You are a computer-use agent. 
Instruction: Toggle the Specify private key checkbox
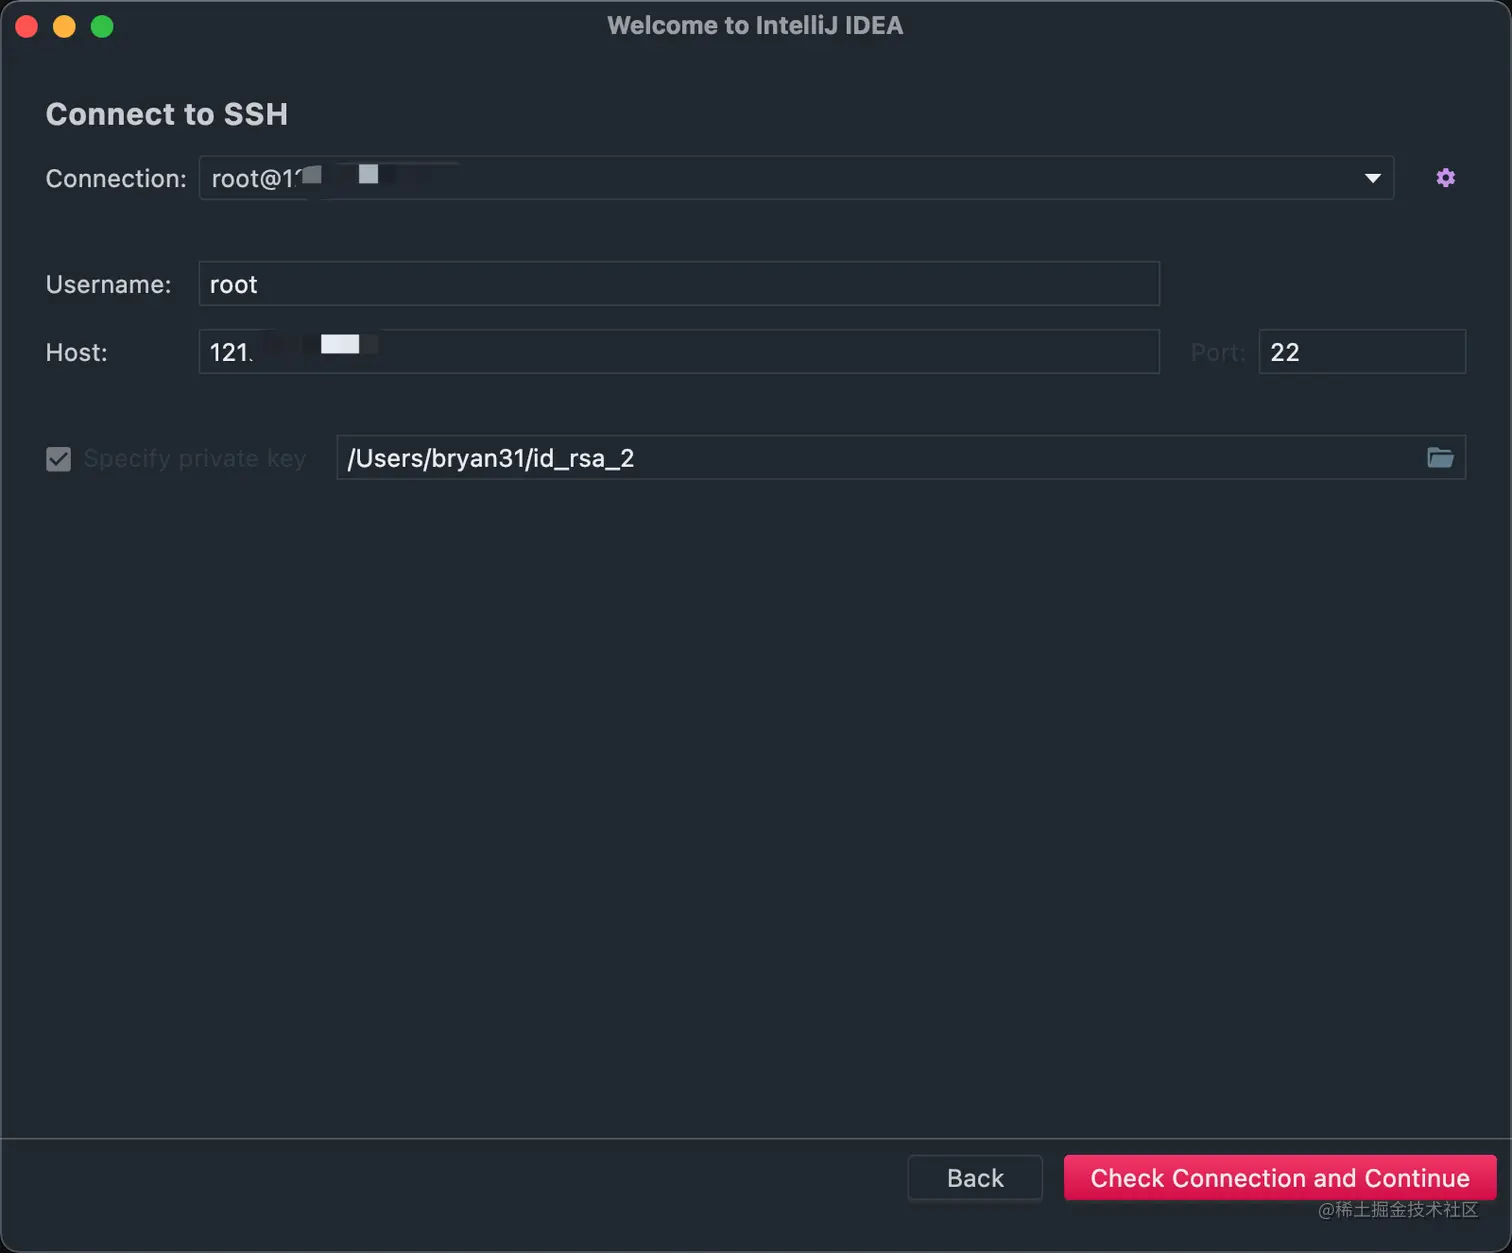coord(59,459)
